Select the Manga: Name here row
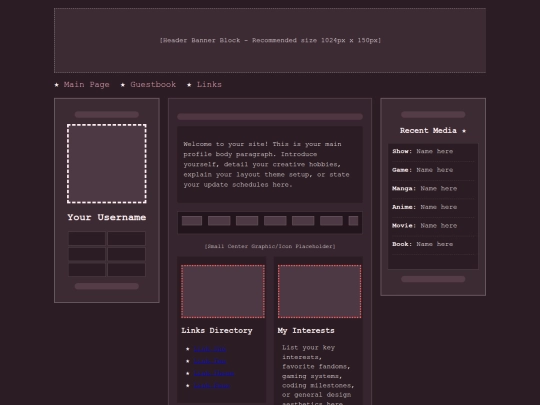 (x=433, y=189)
